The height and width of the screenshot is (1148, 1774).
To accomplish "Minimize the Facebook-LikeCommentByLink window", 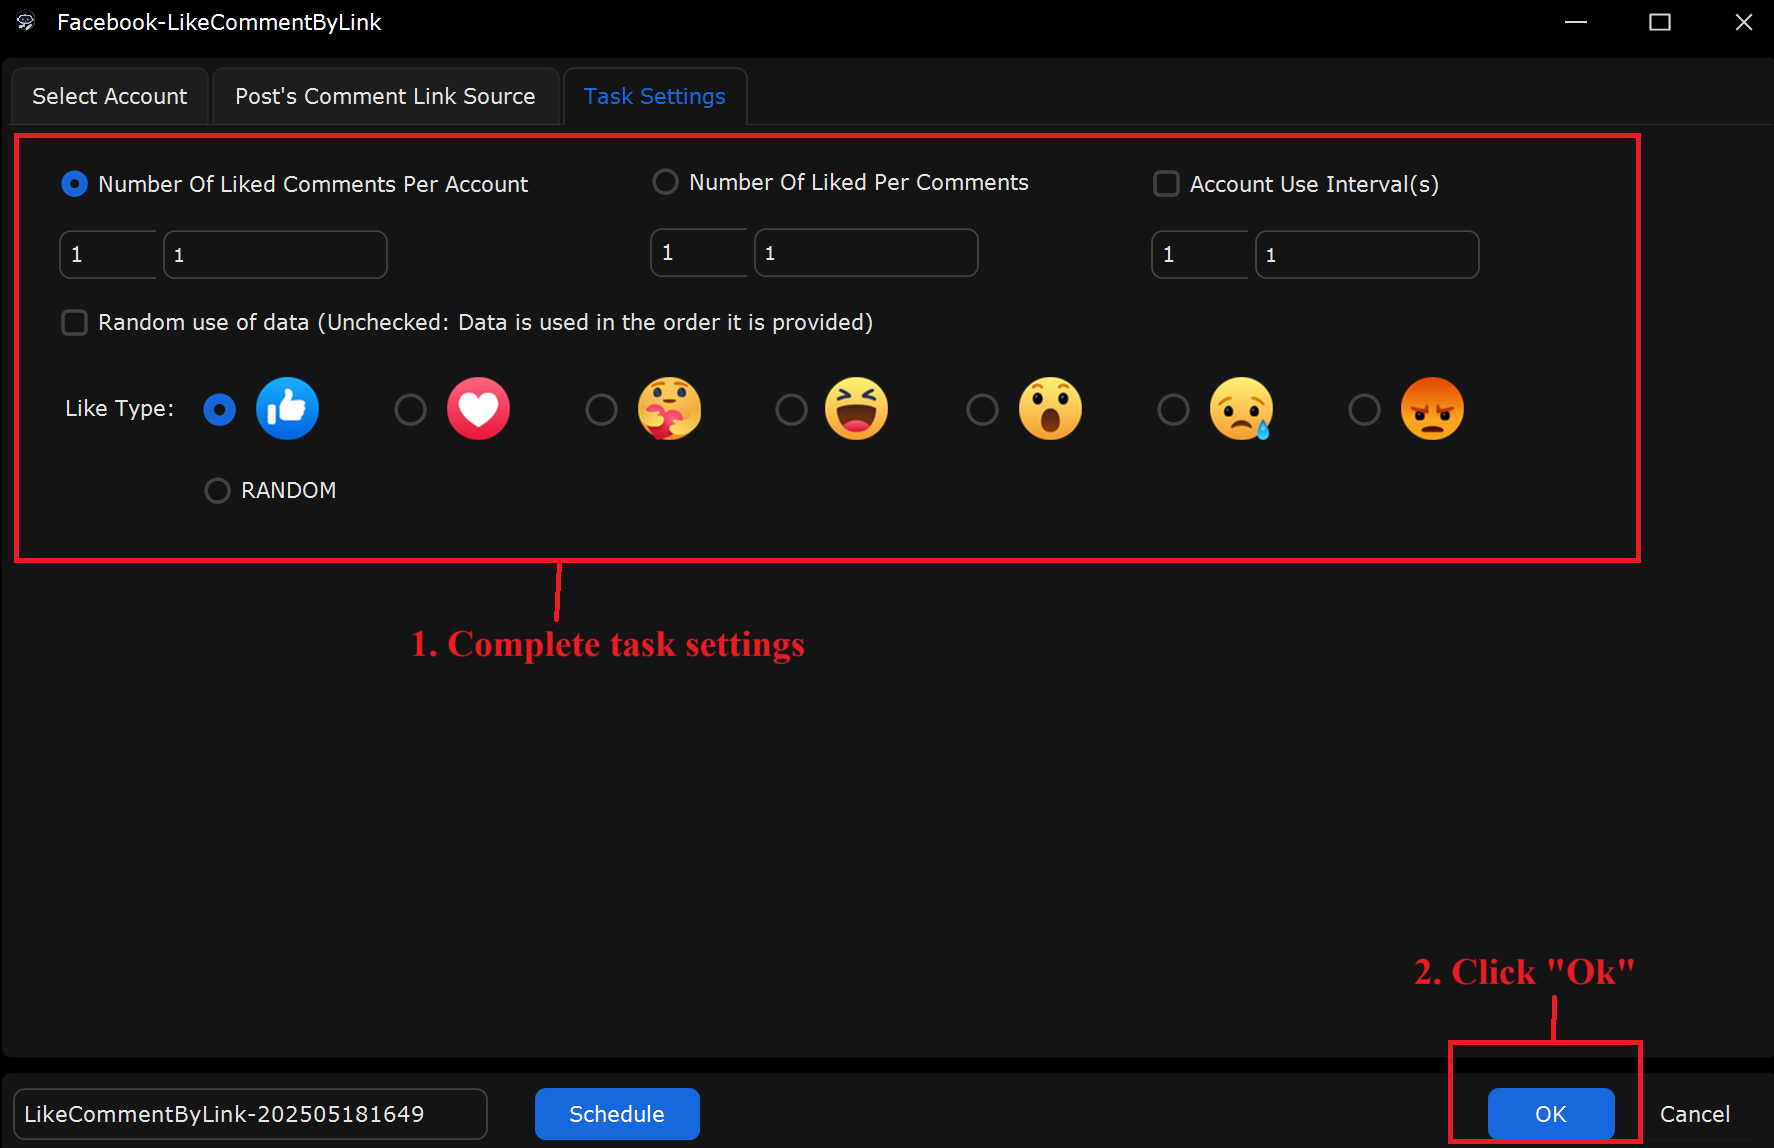I will (1576, 22).
